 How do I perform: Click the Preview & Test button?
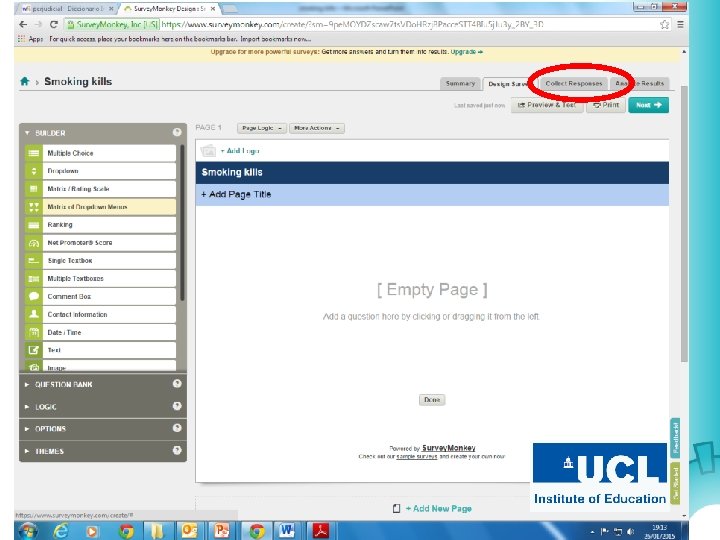pyautogui.click(x=546, y=105)
